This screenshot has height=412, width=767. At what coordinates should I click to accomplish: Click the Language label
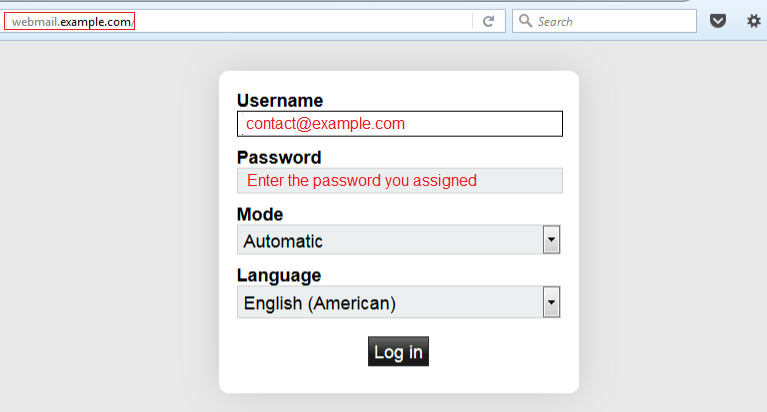(x=279, y=275)
